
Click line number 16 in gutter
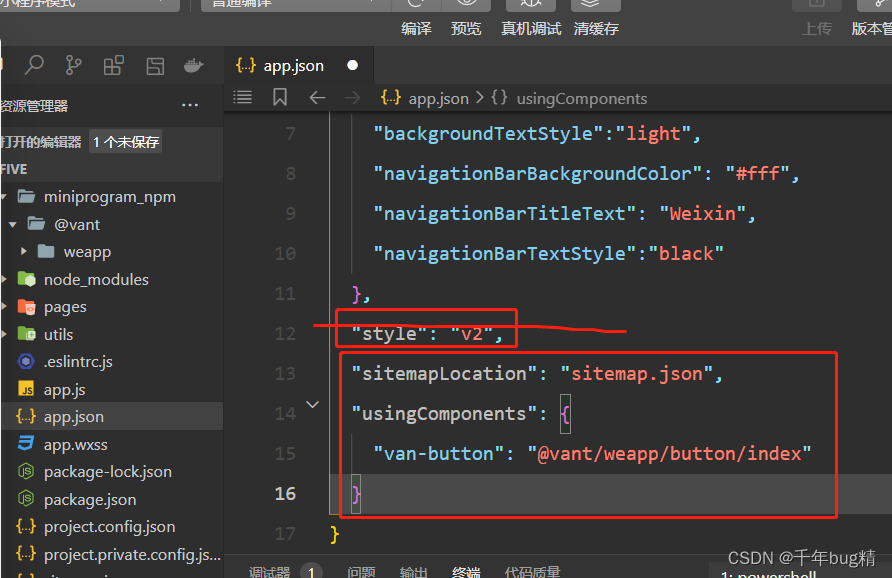285,493
